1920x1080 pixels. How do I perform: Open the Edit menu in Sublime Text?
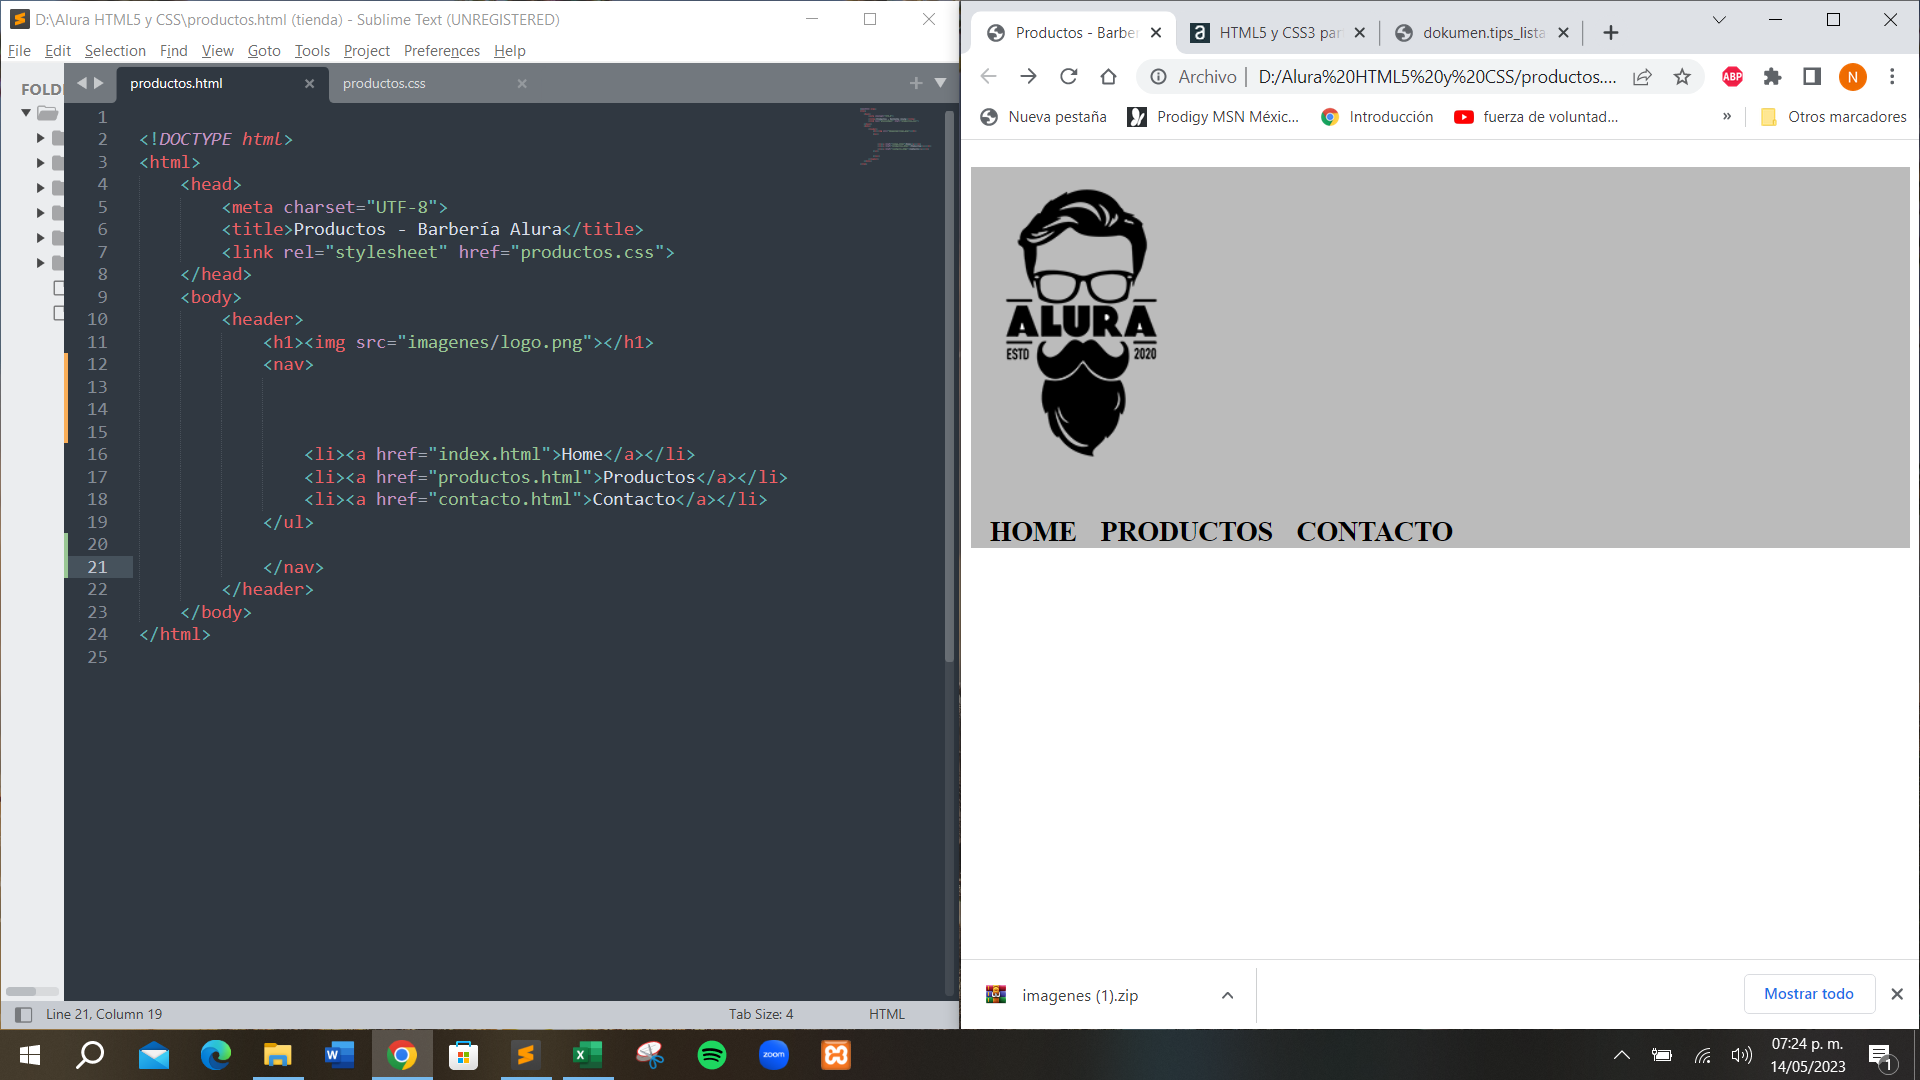pos(58,51)
